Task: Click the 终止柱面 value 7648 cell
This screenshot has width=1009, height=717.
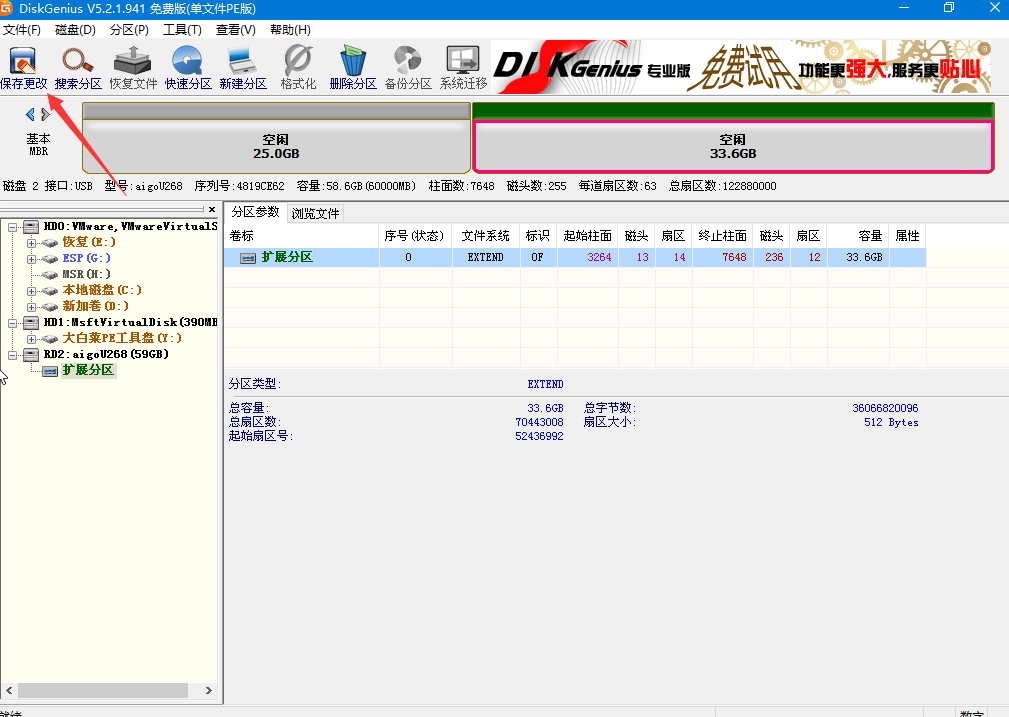Action: [x=723, y=257]
